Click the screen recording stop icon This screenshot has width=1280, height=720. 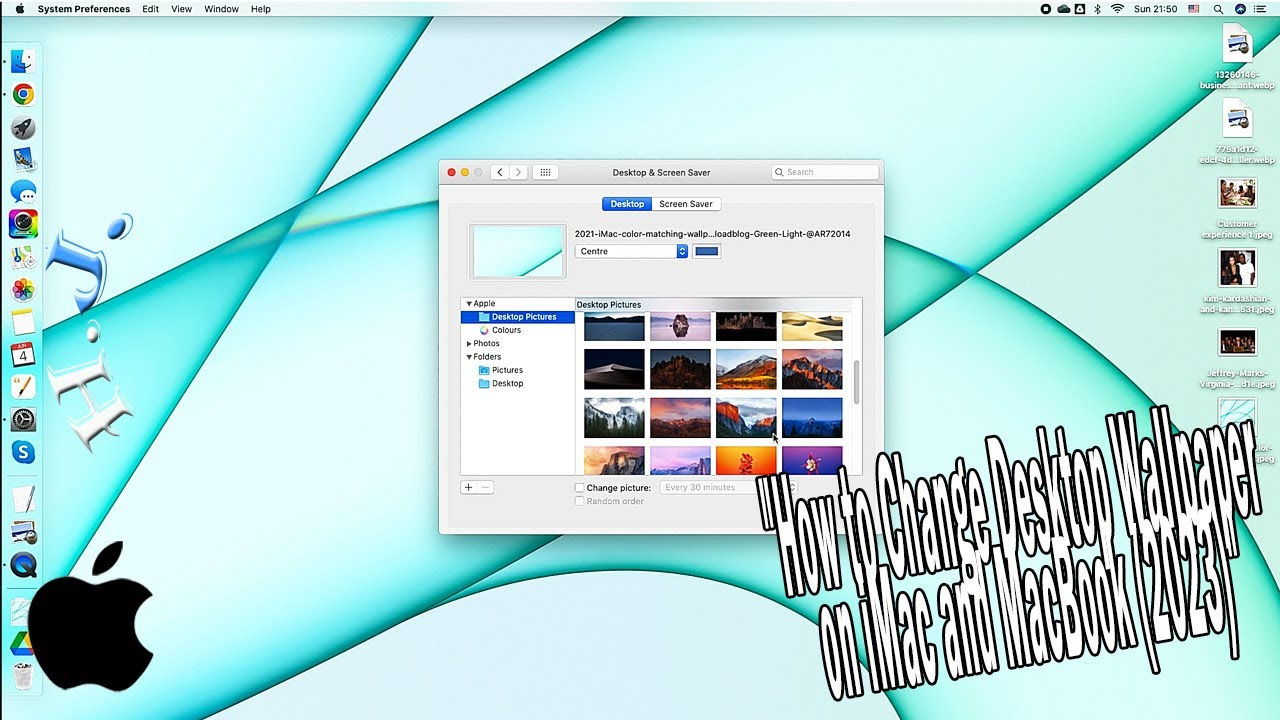click(x=1046, y=9)
